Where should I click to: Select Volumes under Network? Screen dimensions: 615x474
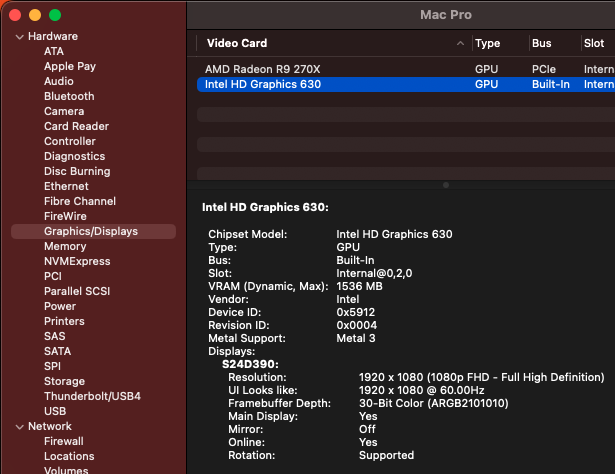point(66,470)
